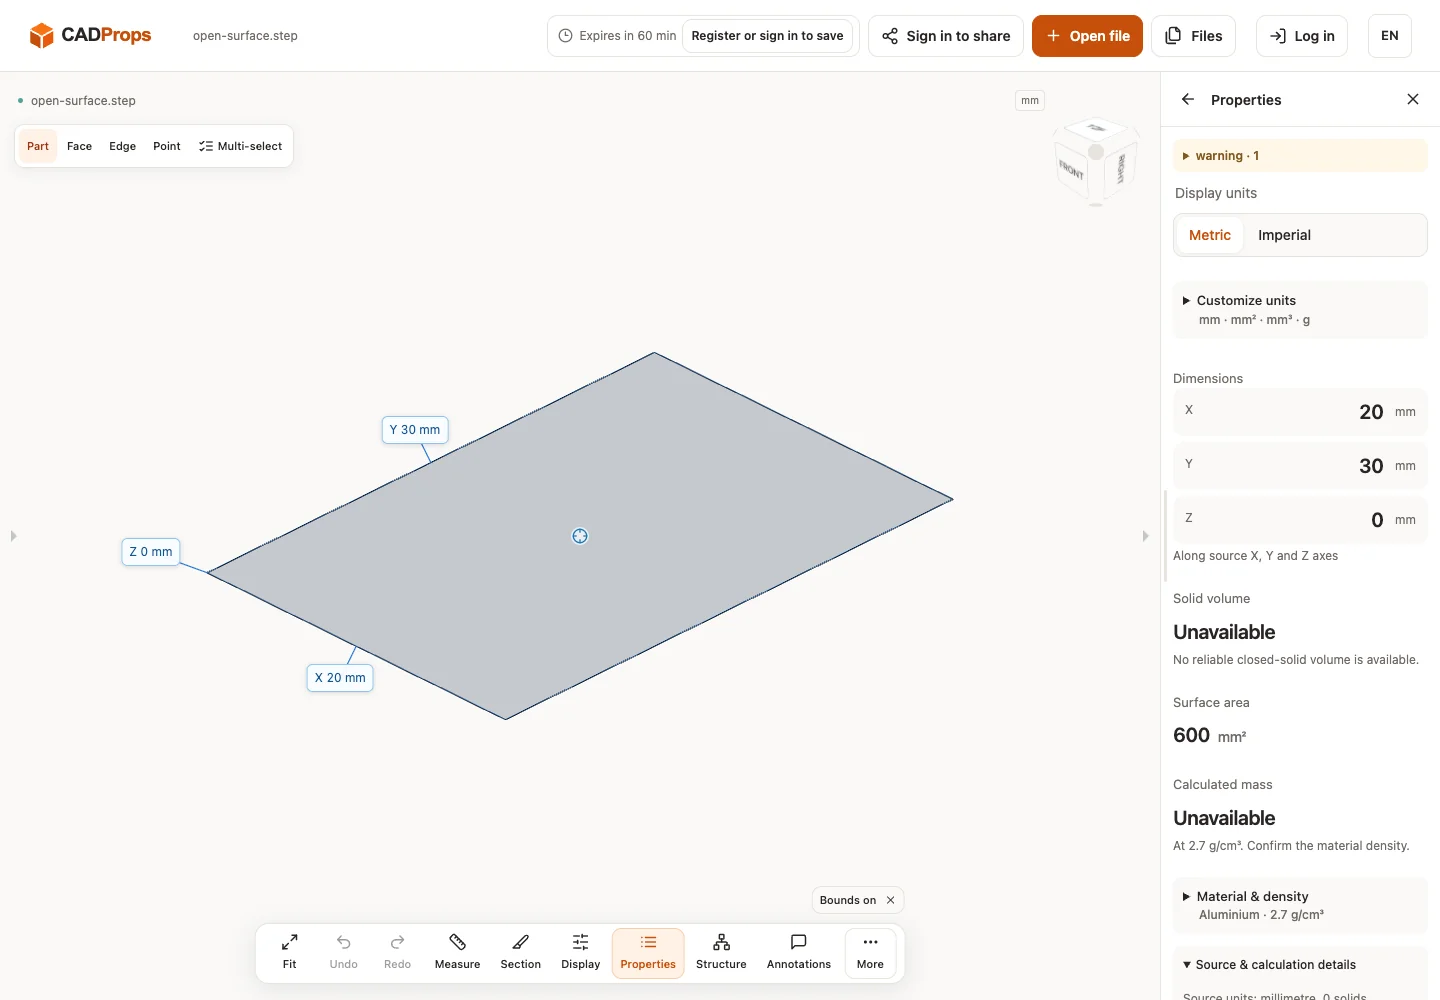Open the More tools menu

pyautogui.click(x=870, y=953)
